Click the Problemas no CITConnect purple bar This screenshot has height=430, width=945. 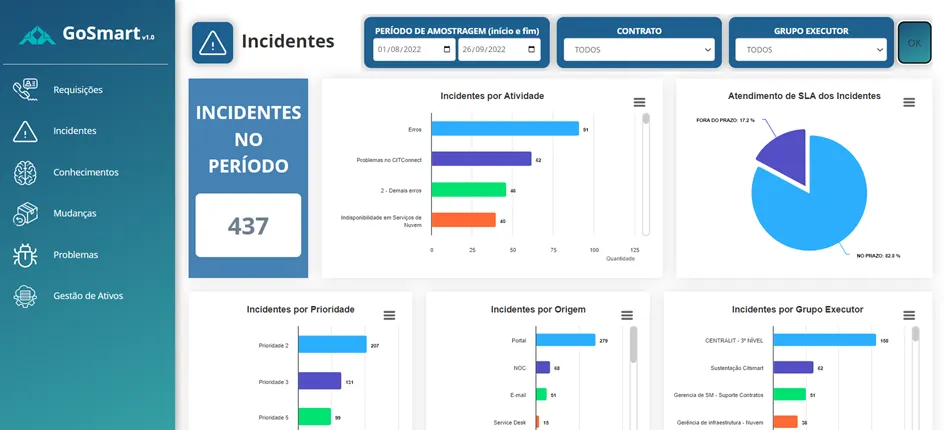tap(482, 159)
